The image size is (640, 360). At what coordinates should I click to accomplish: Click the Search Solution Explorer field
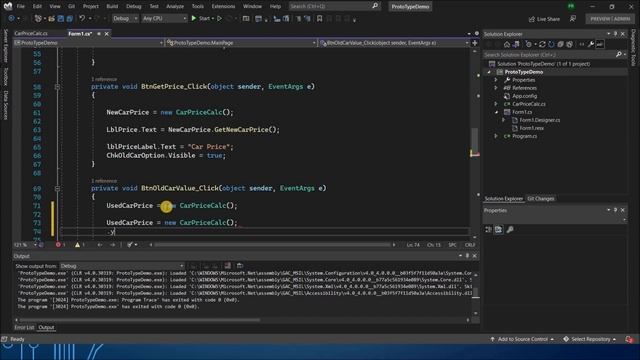(x=554, y=54)
